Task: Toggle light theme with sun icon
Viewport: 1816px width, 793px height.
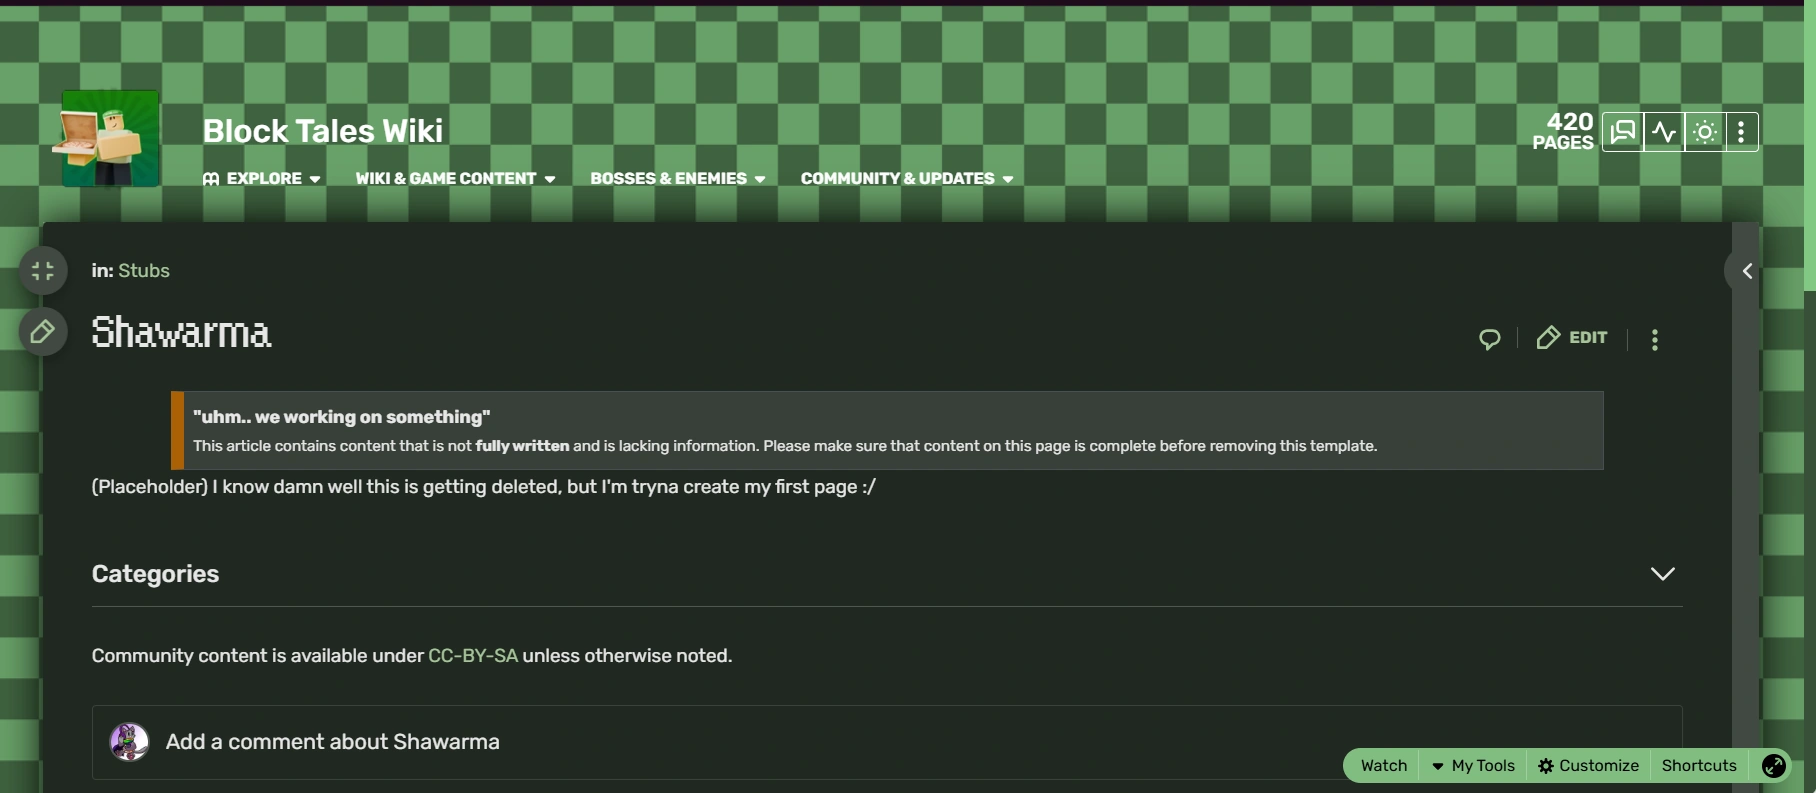Action: [x=1705, y=132]
